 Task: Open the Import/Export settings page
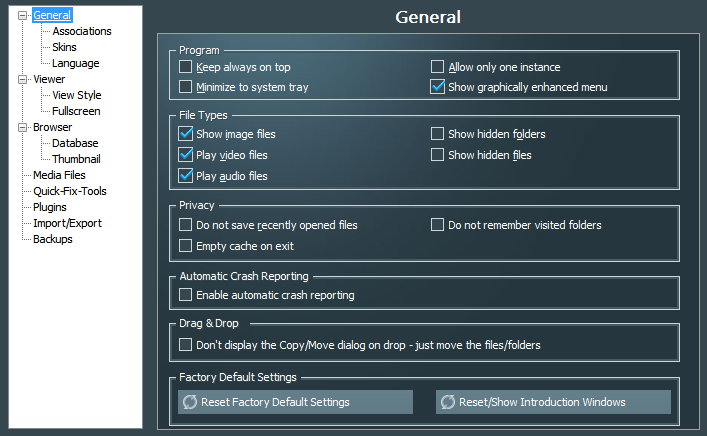[x=67, y=223]
